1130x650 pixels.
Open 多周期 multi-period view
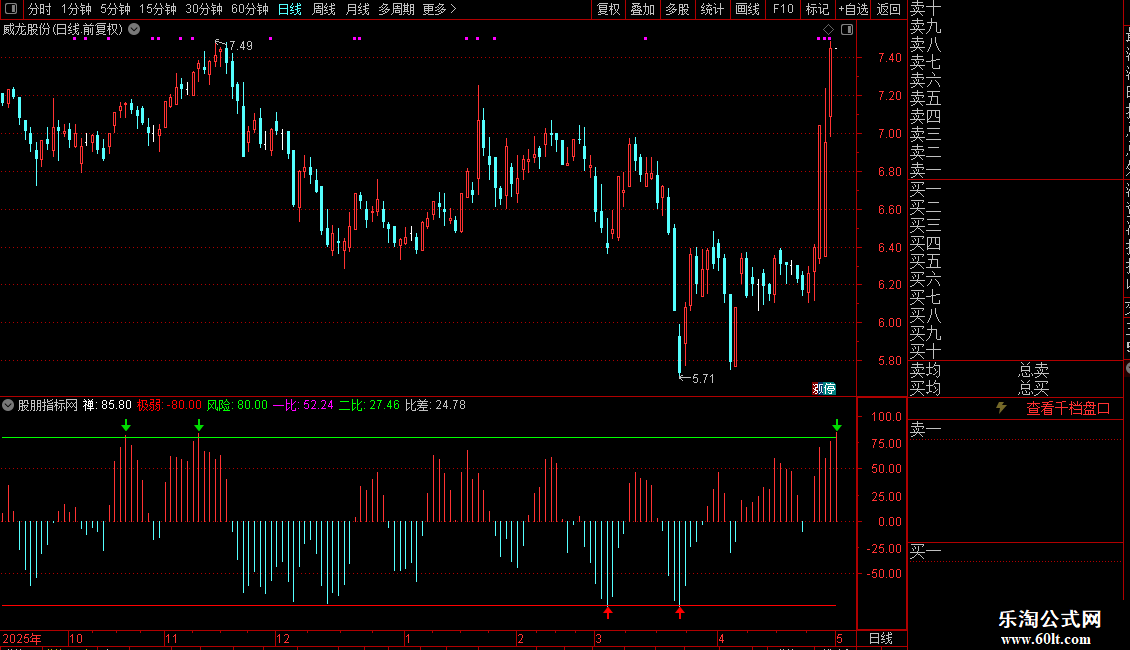coord(396,9)
